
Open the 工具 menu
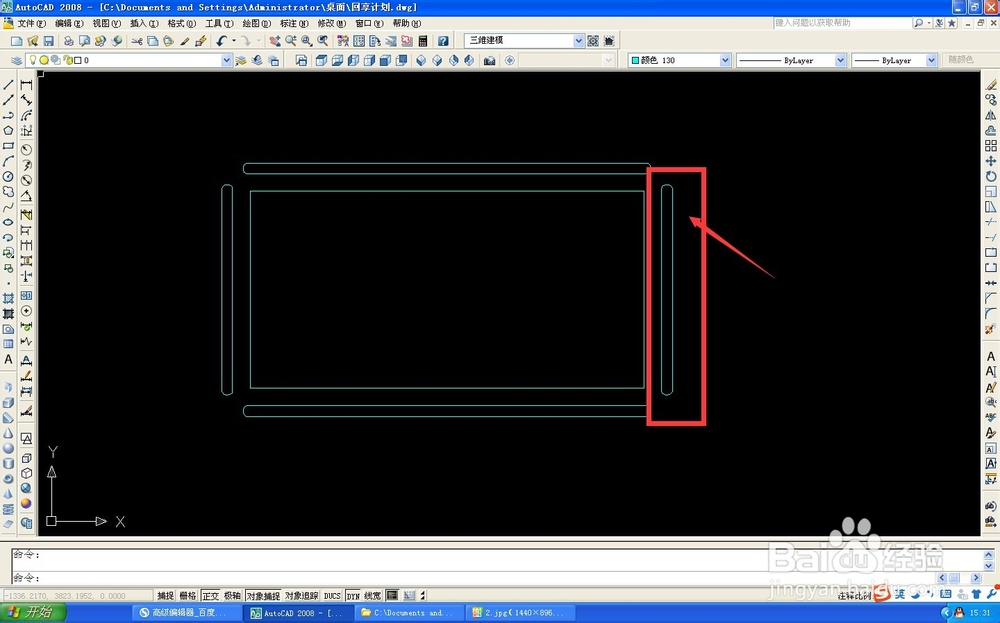(219, 23)
